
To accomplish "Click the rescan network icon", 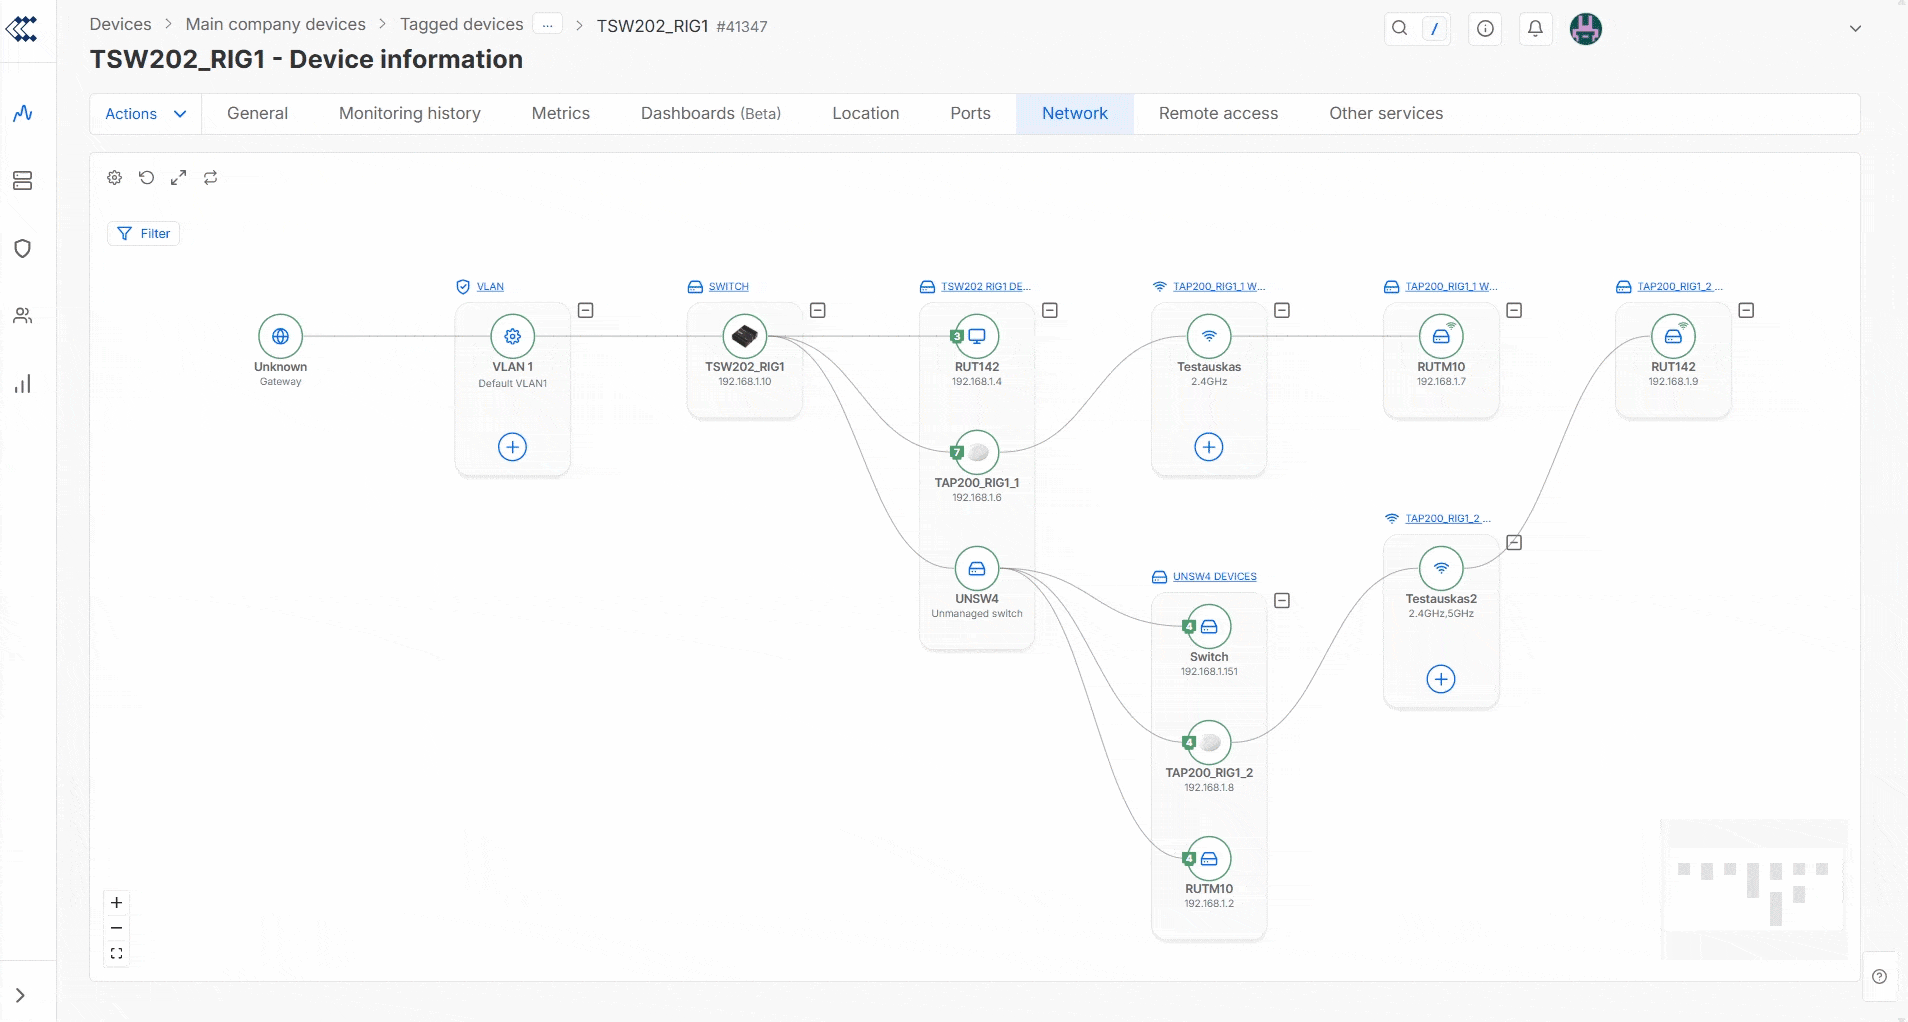I will (x=211, y=178).
